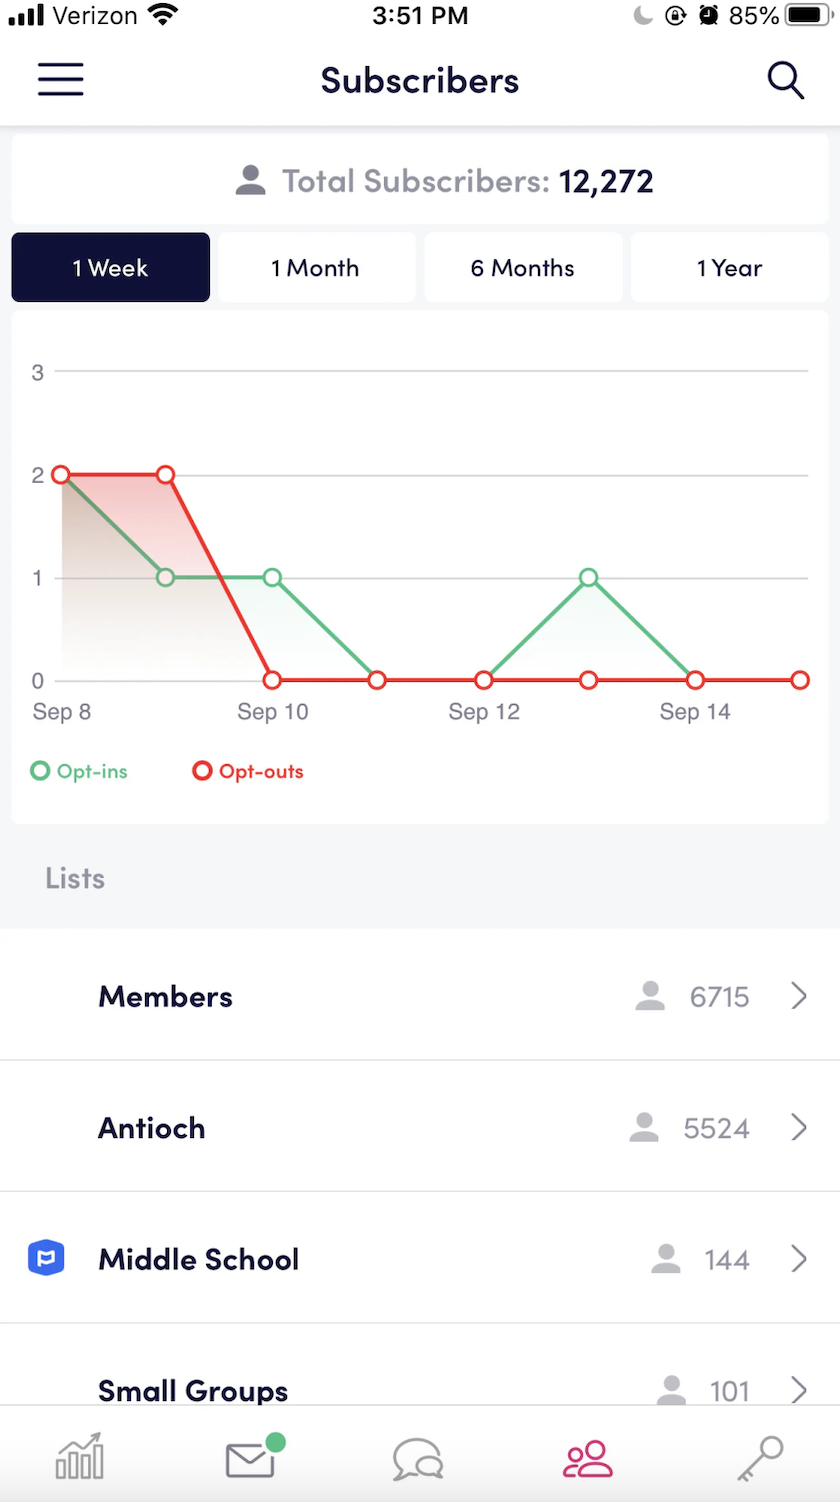Select the 1 Week range
Screen dimensions: 840x1502
(110, 268)
